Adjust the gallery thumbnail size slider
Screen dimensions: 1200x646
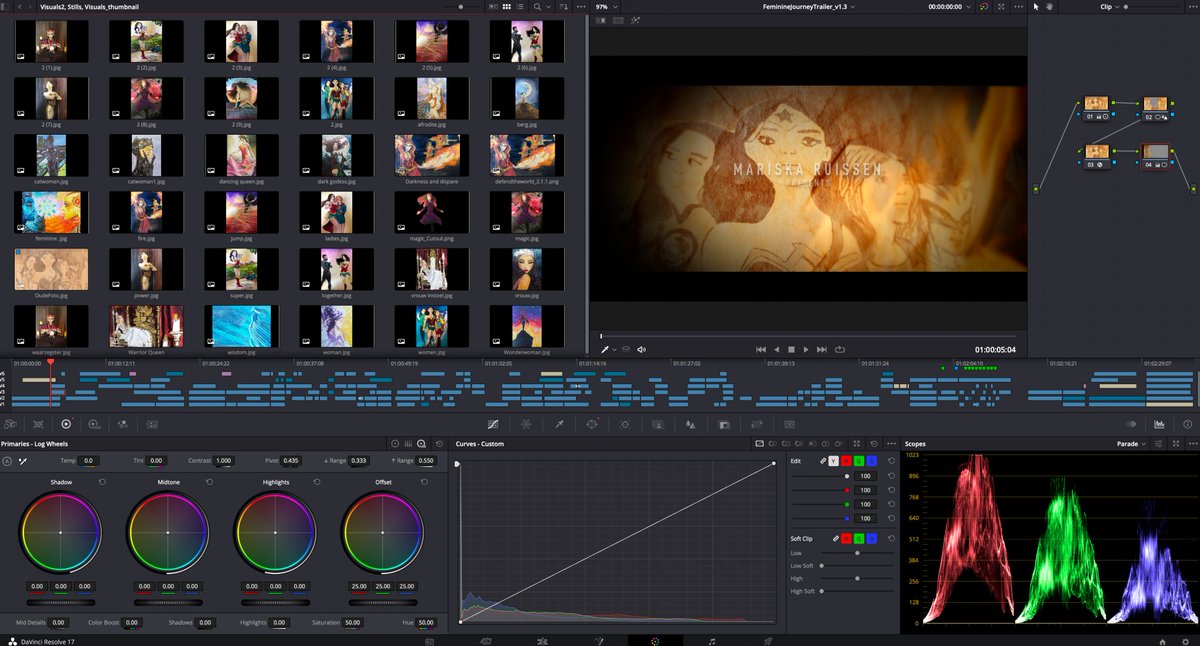[x=460, y=7]
